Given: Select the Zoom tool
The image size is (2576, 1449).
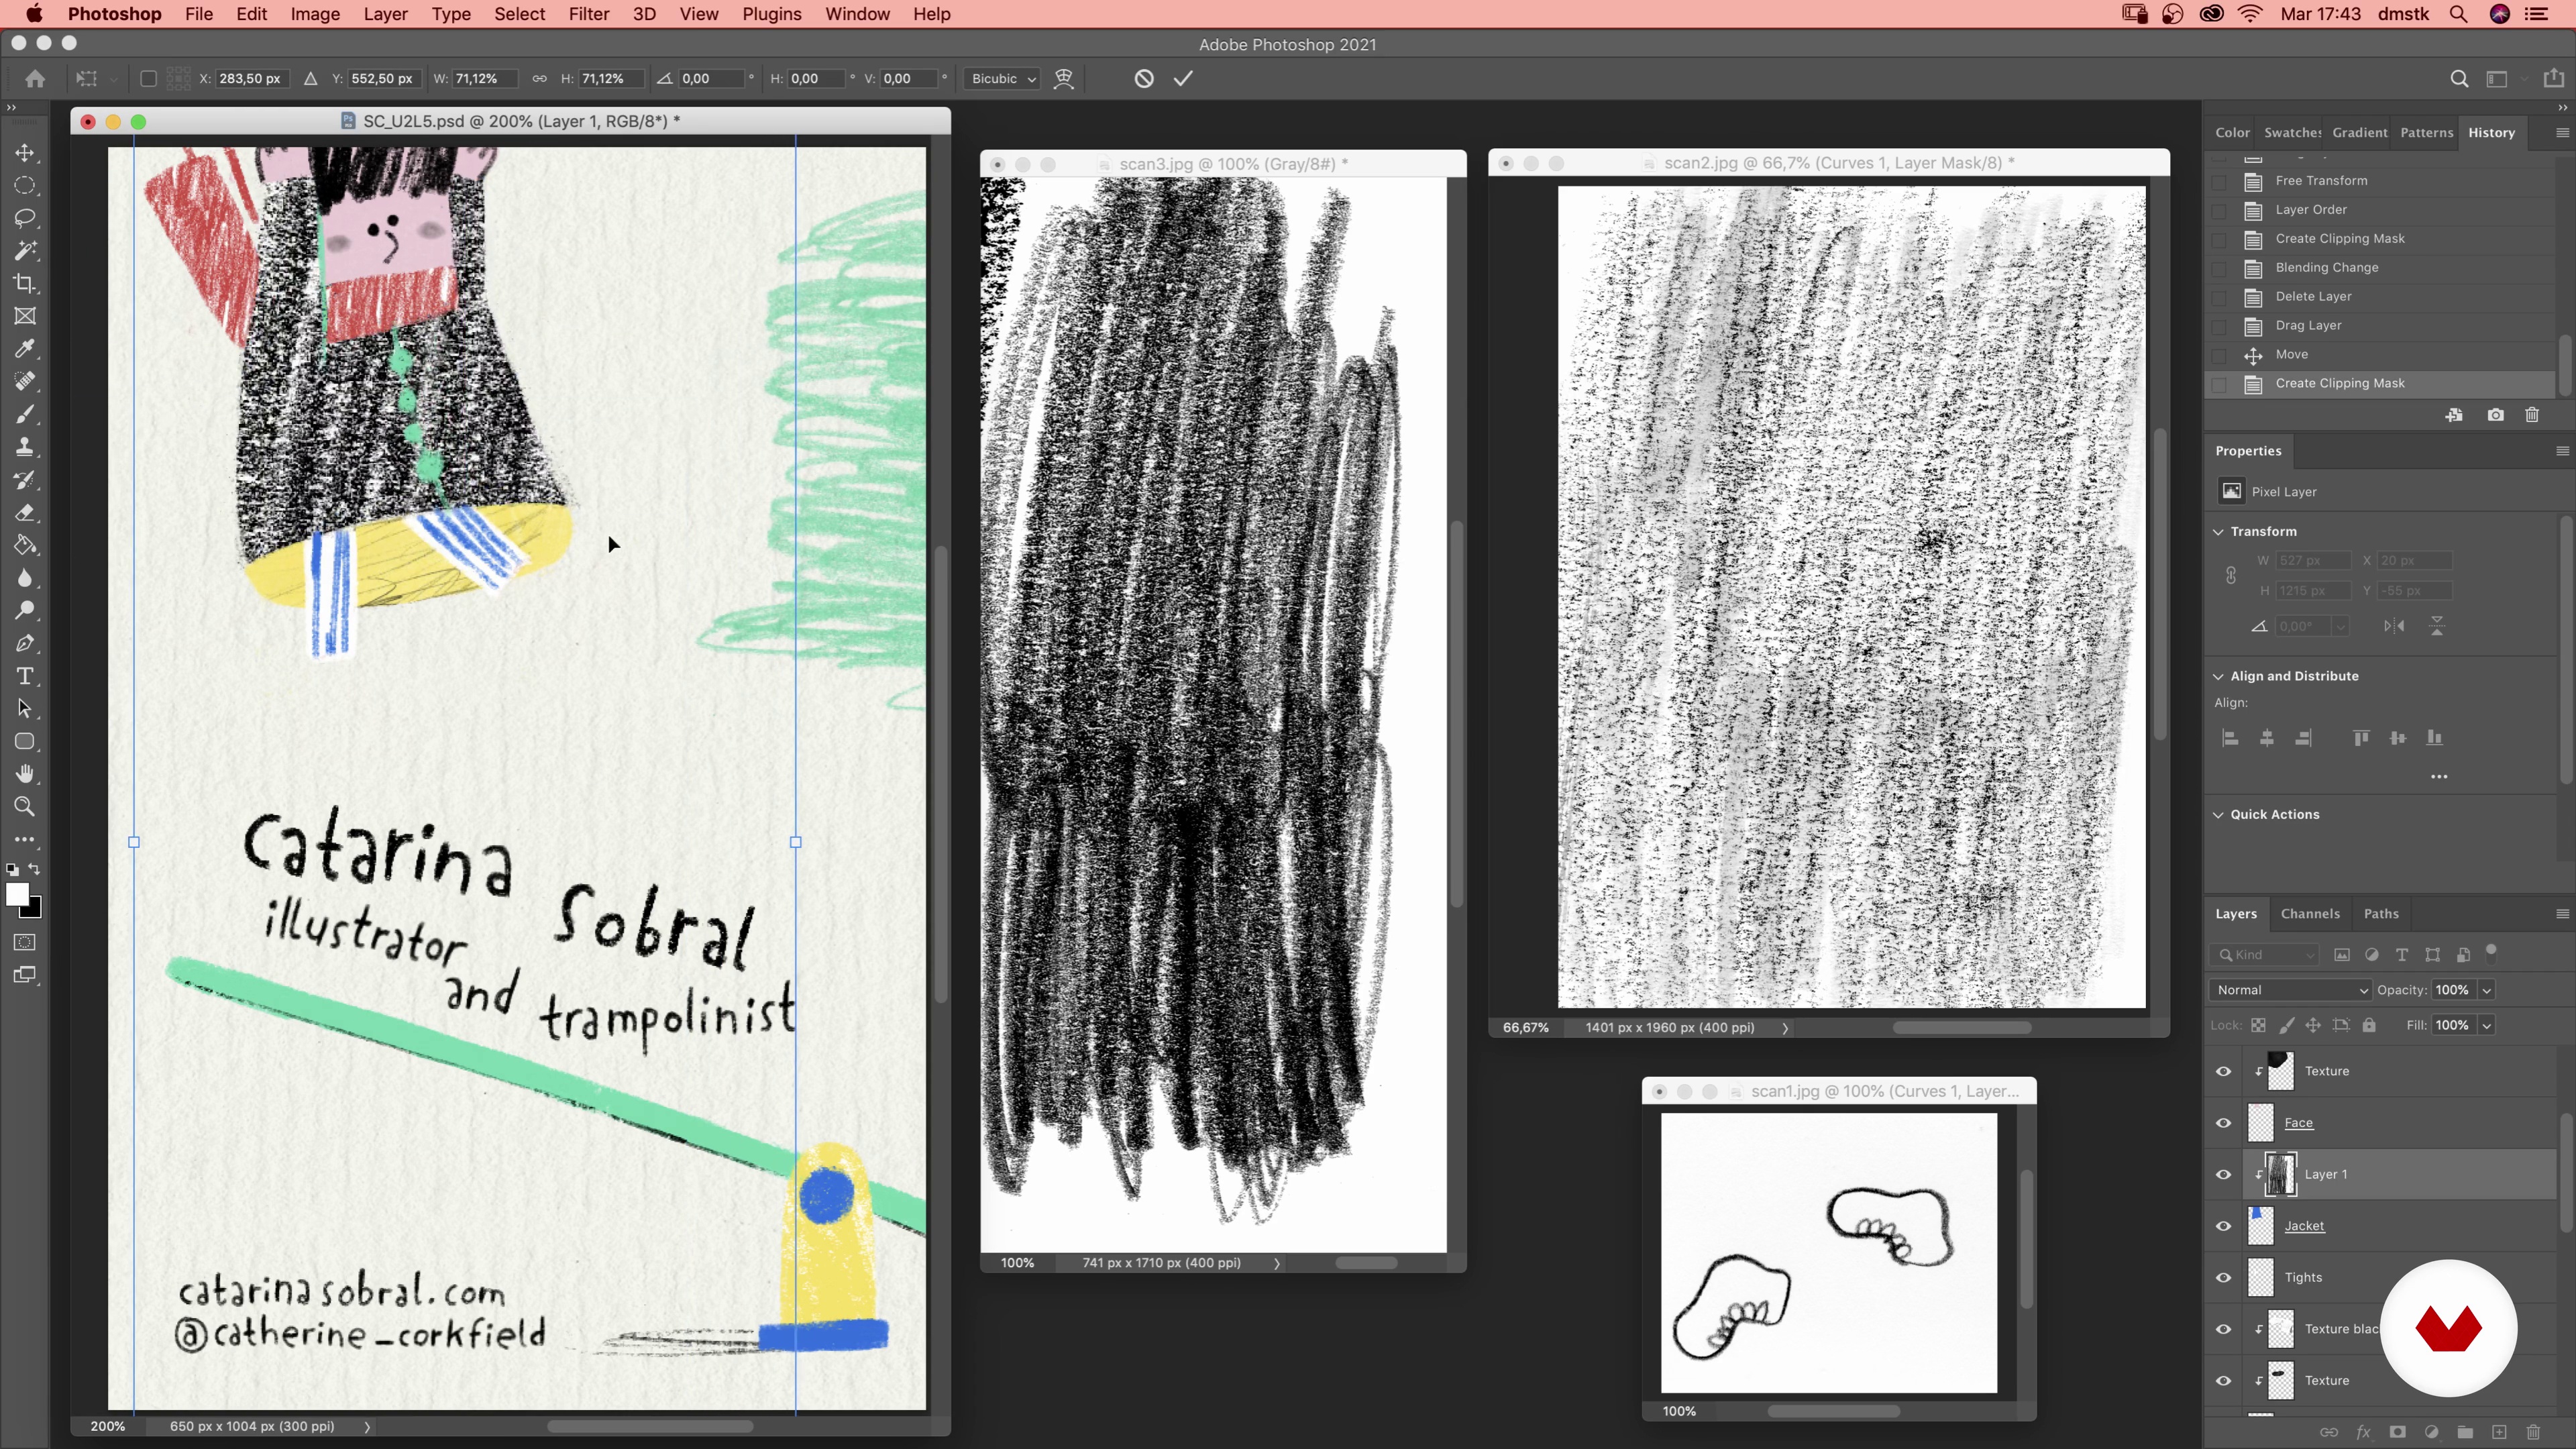Looking at the screenshot, I should click(25, 807).
